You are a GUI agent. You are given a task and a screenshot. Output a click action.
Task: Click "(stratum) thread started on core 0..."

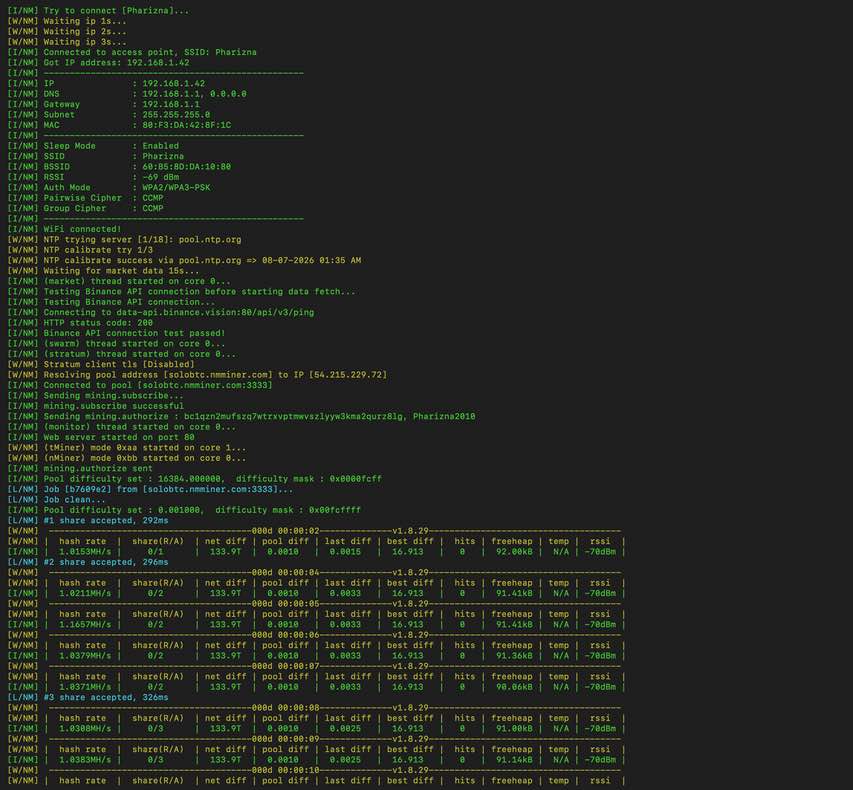tap(140, 354)
